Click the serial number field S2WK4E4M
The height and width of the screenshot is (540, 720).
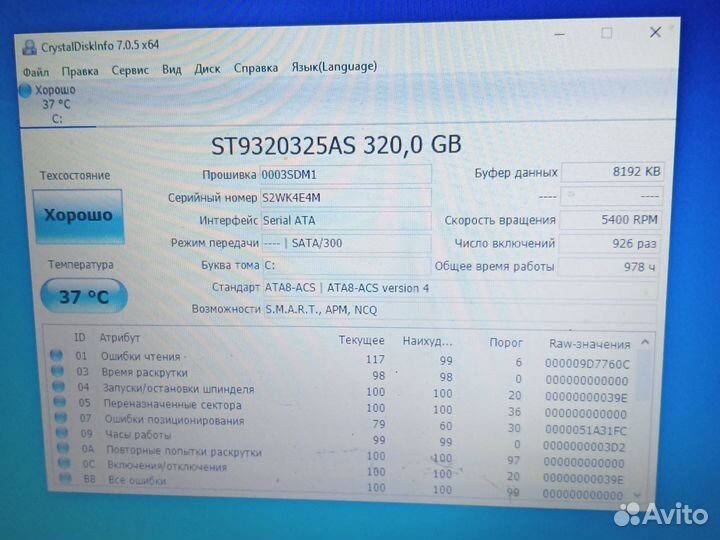point(346,197)
